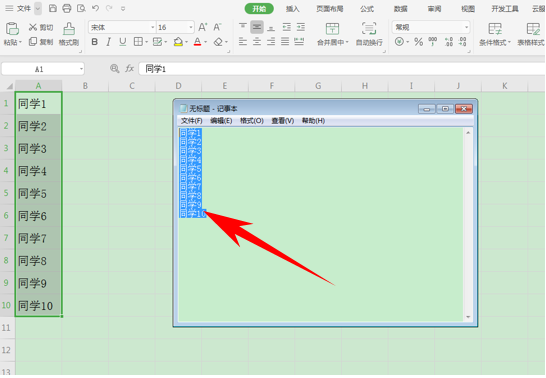This screenshot has width=546, height=378.
Task: Toggle Underline formatting
Action: 123,42
